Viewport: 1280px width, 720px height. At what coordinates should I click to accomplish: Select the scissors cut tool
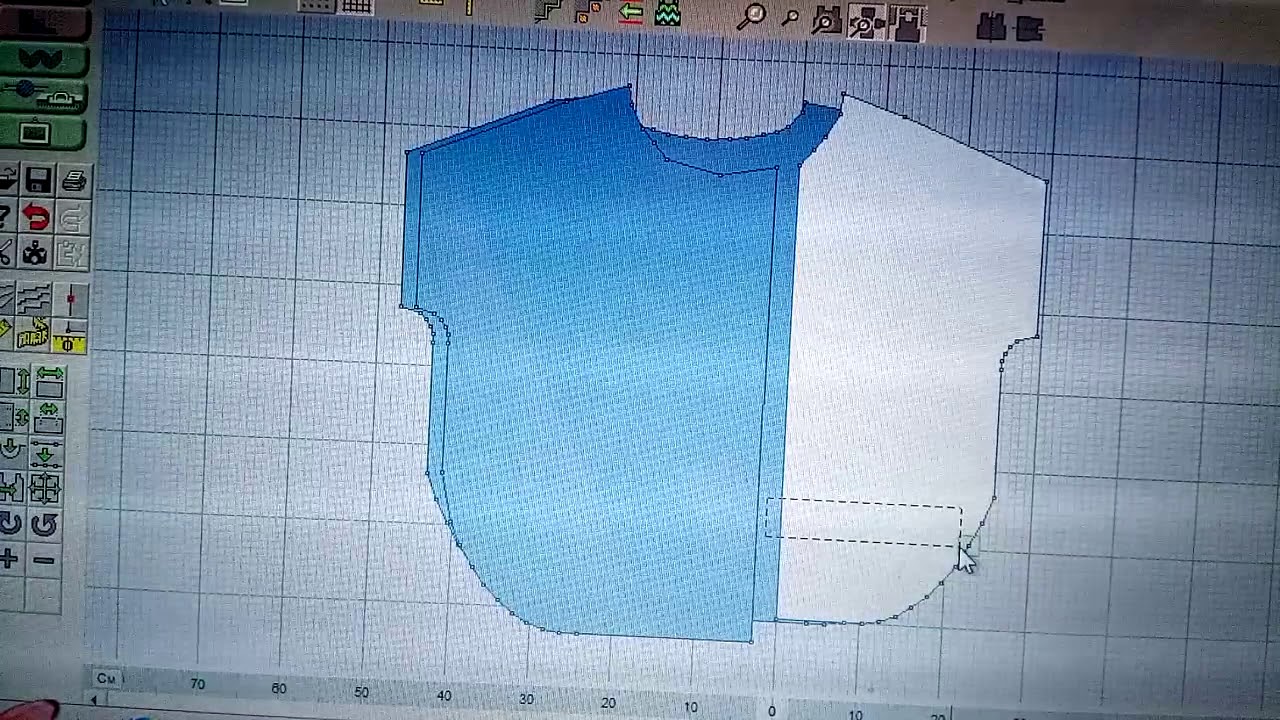click(6, 252)
